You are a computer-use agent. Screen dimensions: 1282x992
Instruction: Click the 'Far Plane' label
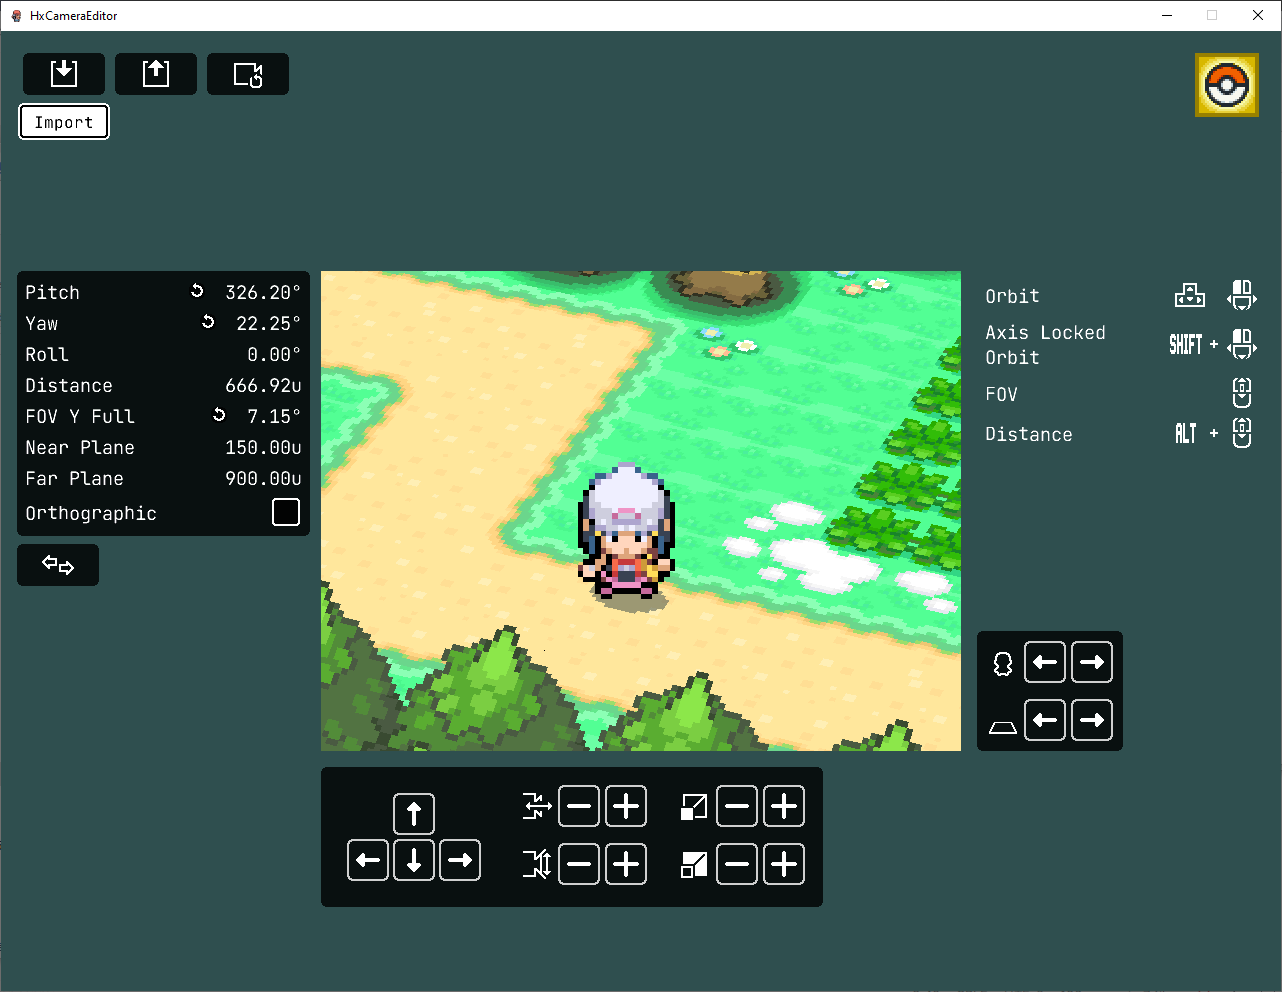(75, 478)
